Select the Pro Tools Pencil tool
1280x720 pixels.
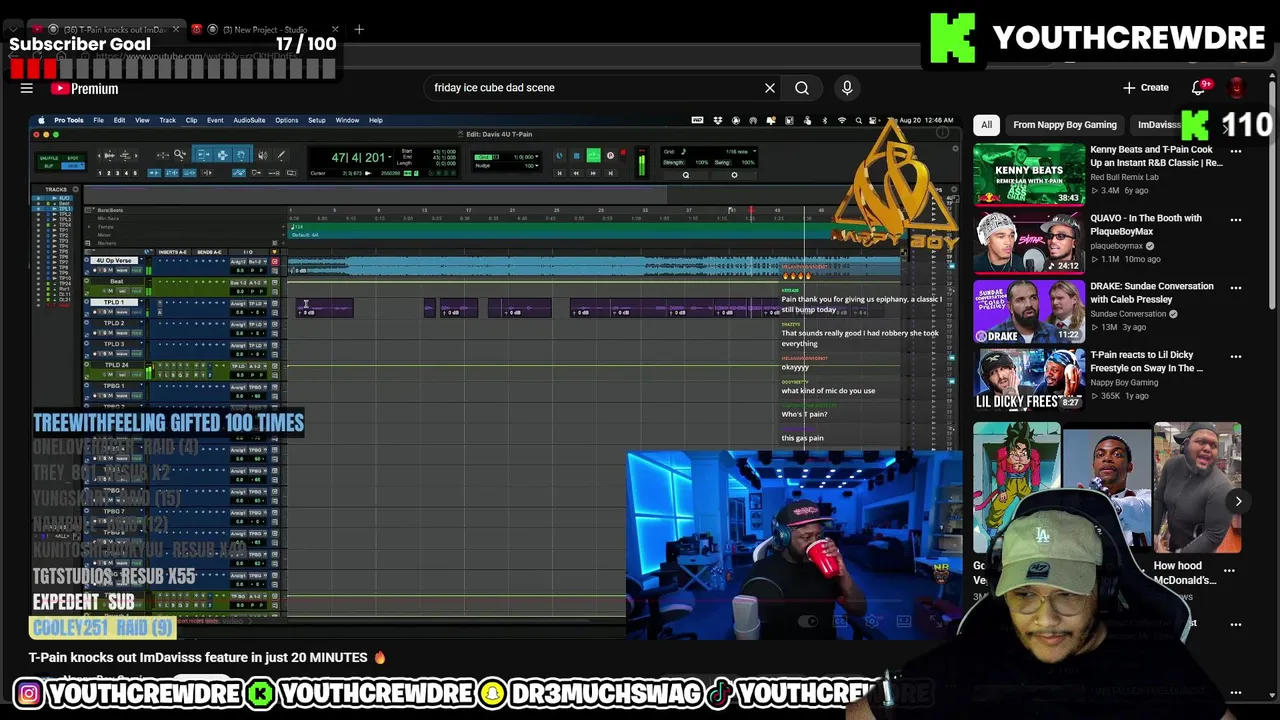tap(281, 155)
